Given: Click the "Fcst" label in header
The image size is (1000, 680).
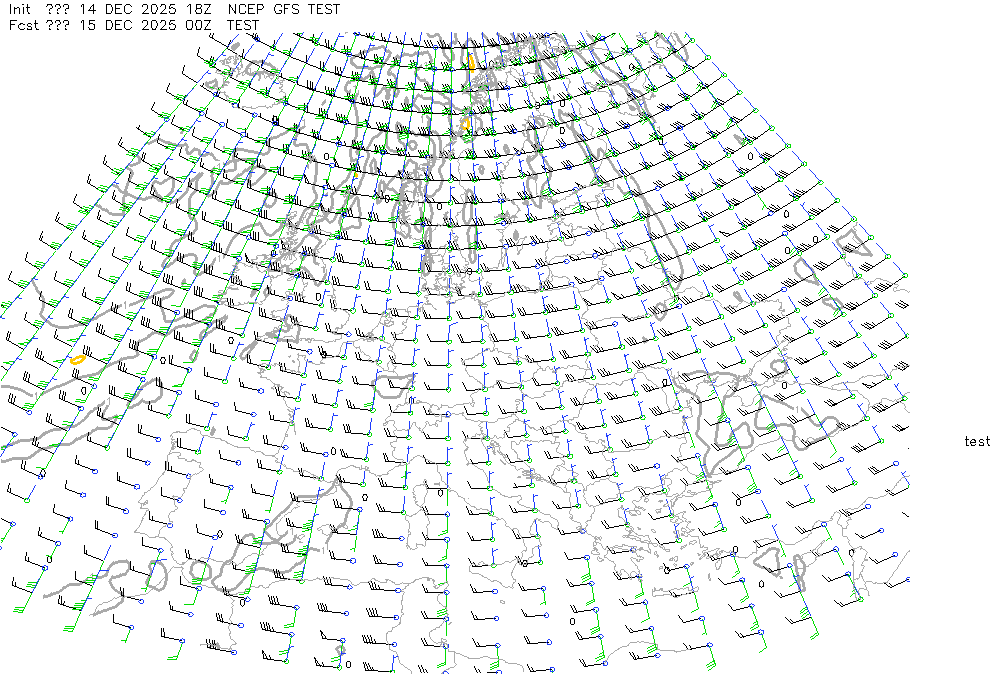Looking at the screenshot, I should coord(22,25).
